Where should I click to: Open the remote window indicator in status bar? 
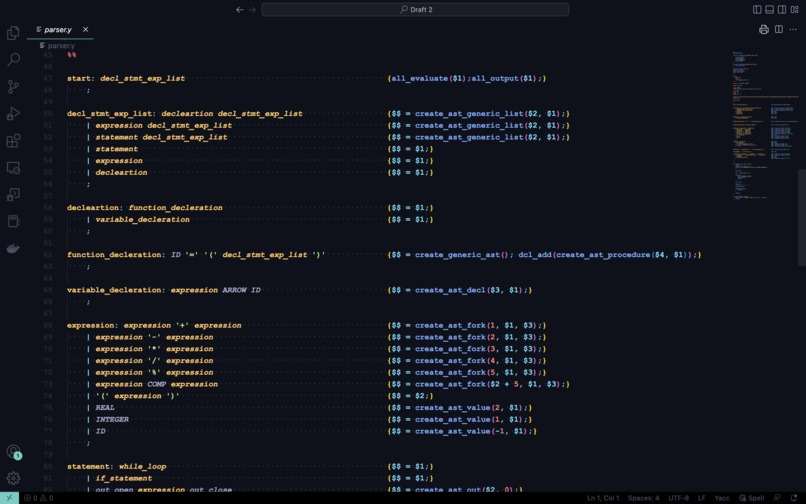9,498
